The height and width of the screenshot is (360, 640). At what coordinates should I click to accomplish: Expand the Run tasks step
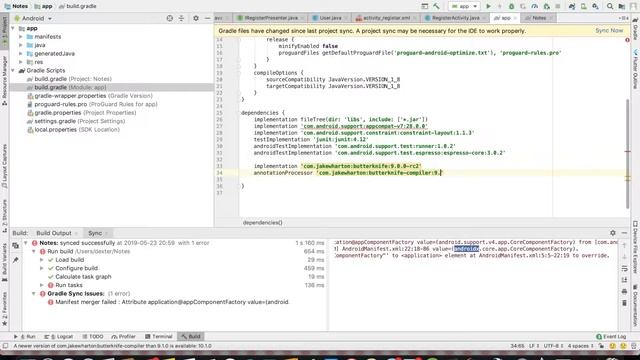coord(42,285)
